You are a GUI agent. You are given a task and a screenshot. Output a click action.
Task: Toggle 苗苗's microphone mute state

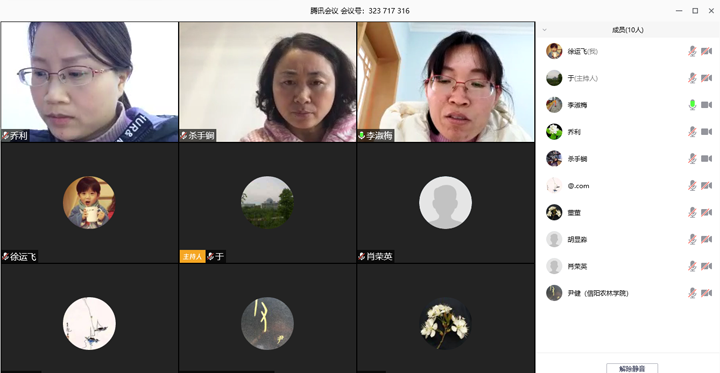point(692,213)
